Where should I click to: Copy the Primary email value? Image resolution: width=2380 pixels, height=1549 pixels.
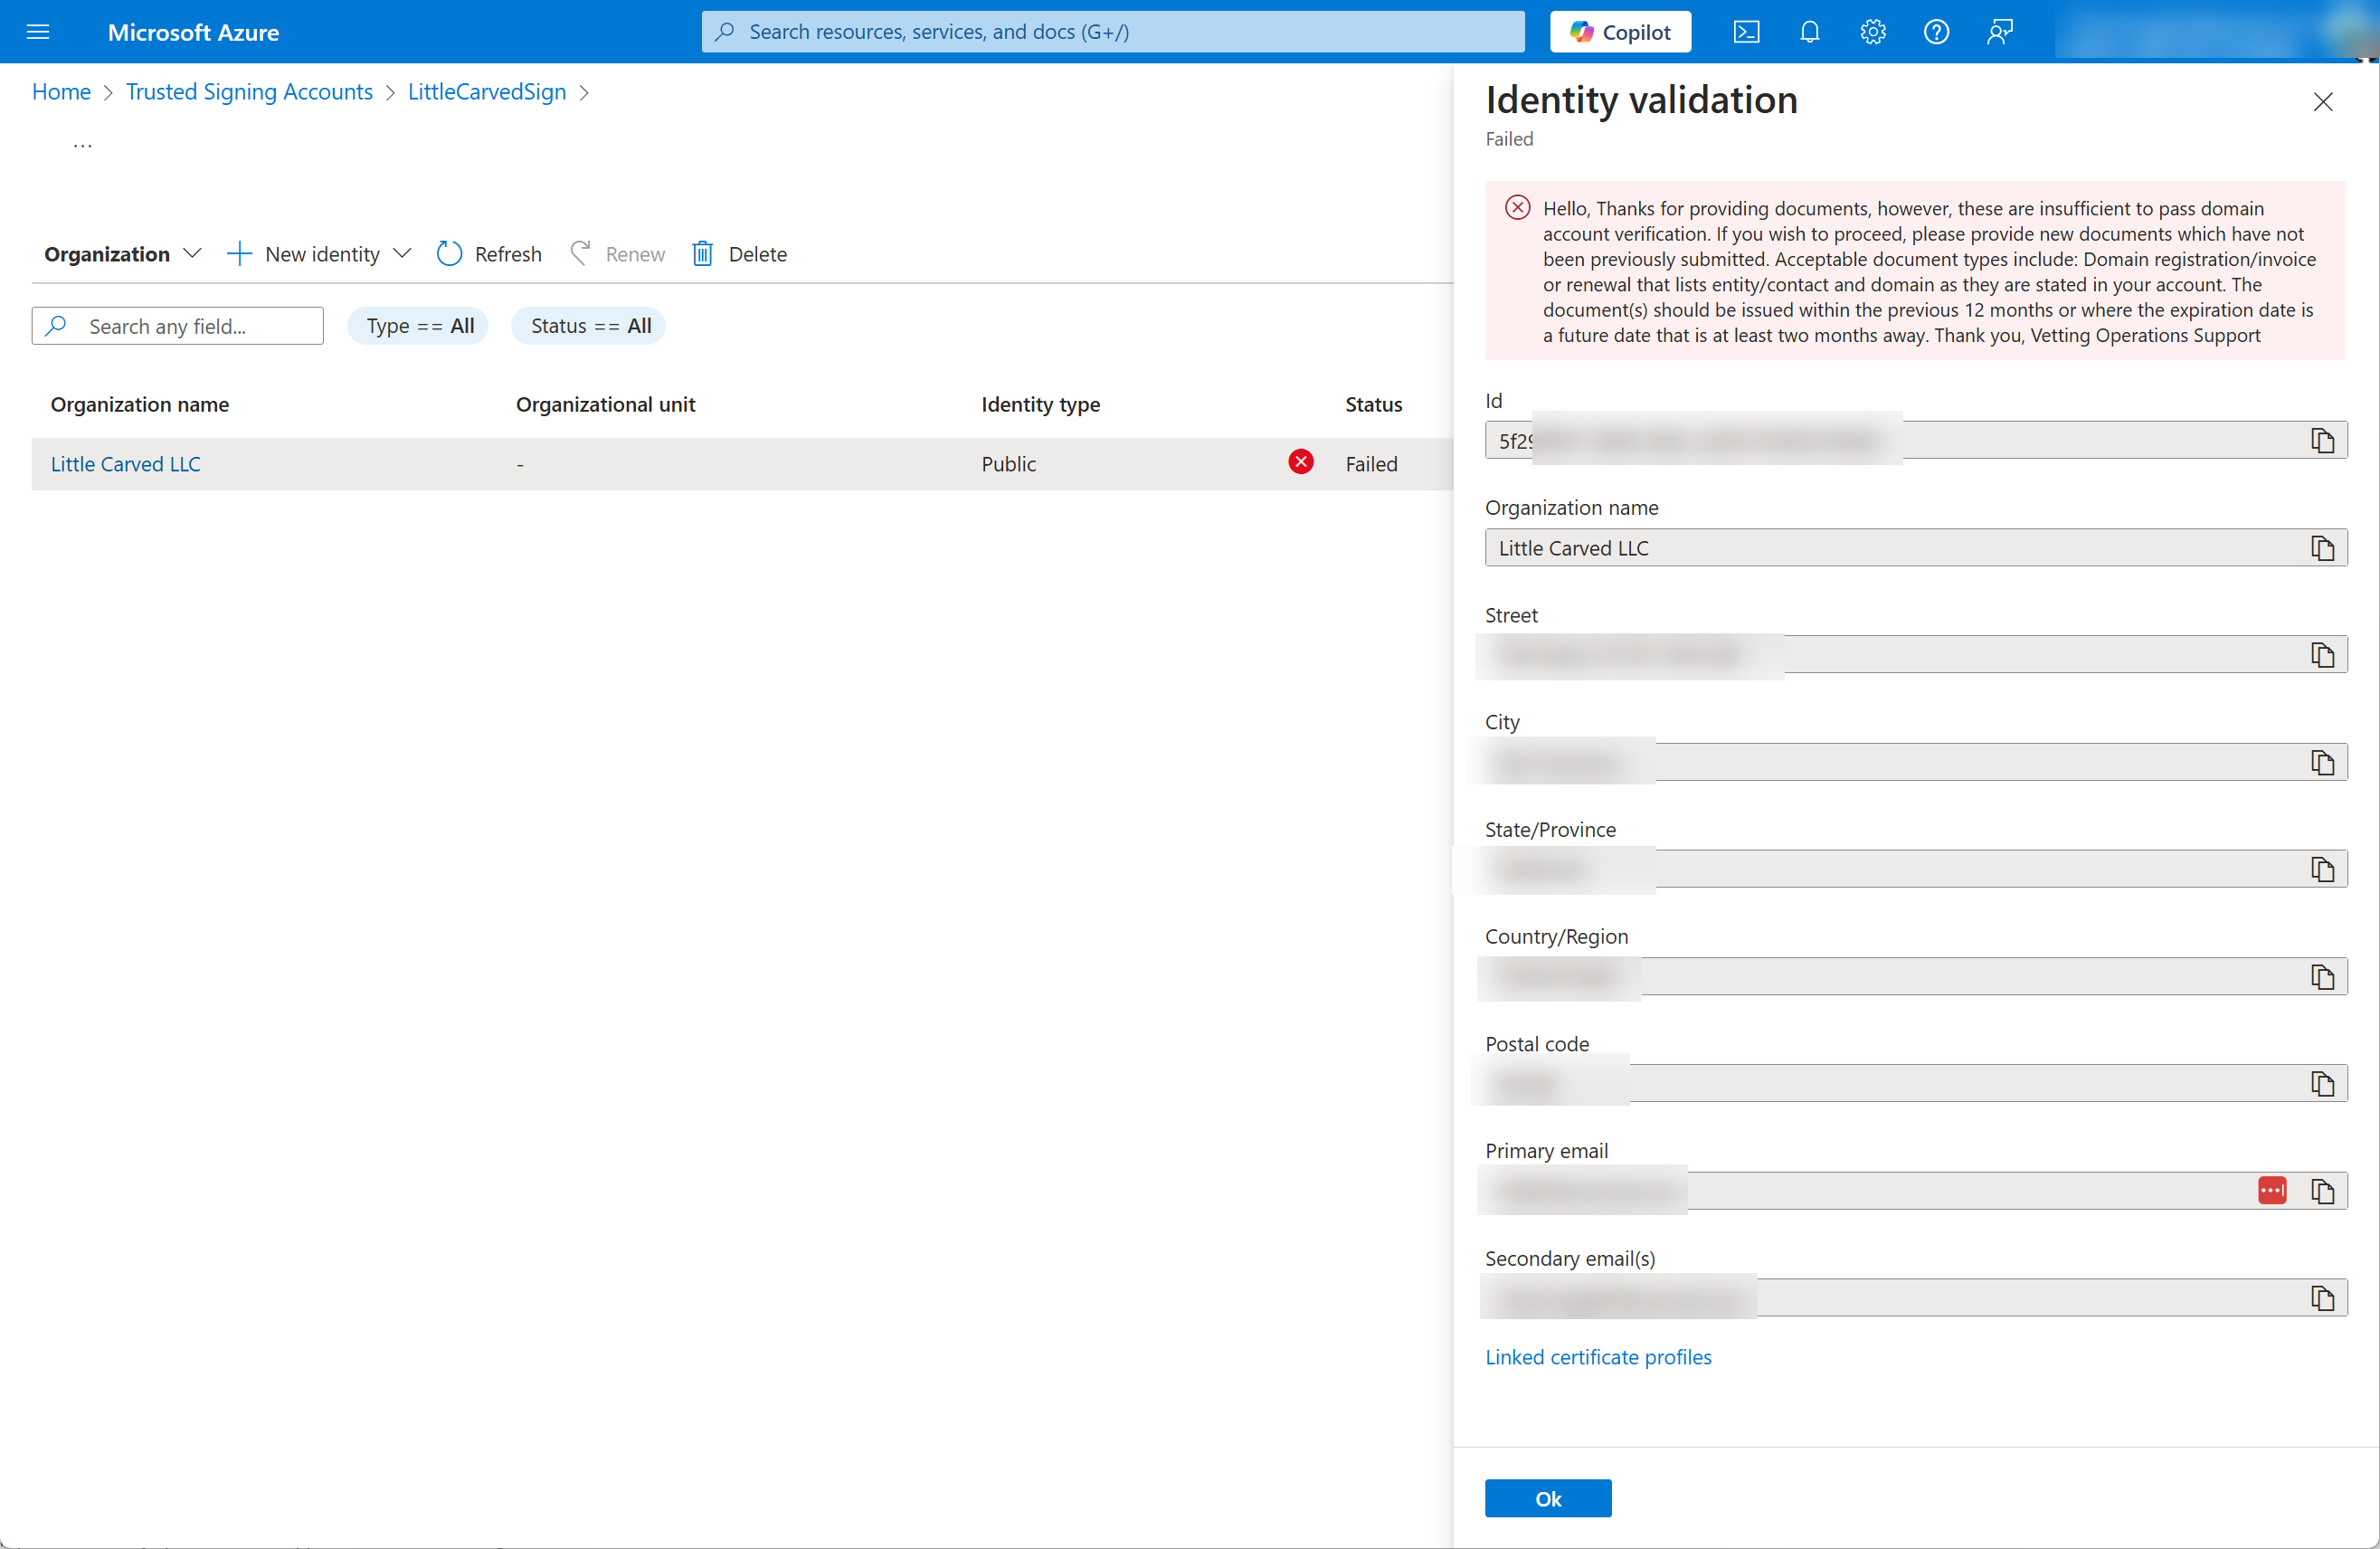coord(2322,1191)
